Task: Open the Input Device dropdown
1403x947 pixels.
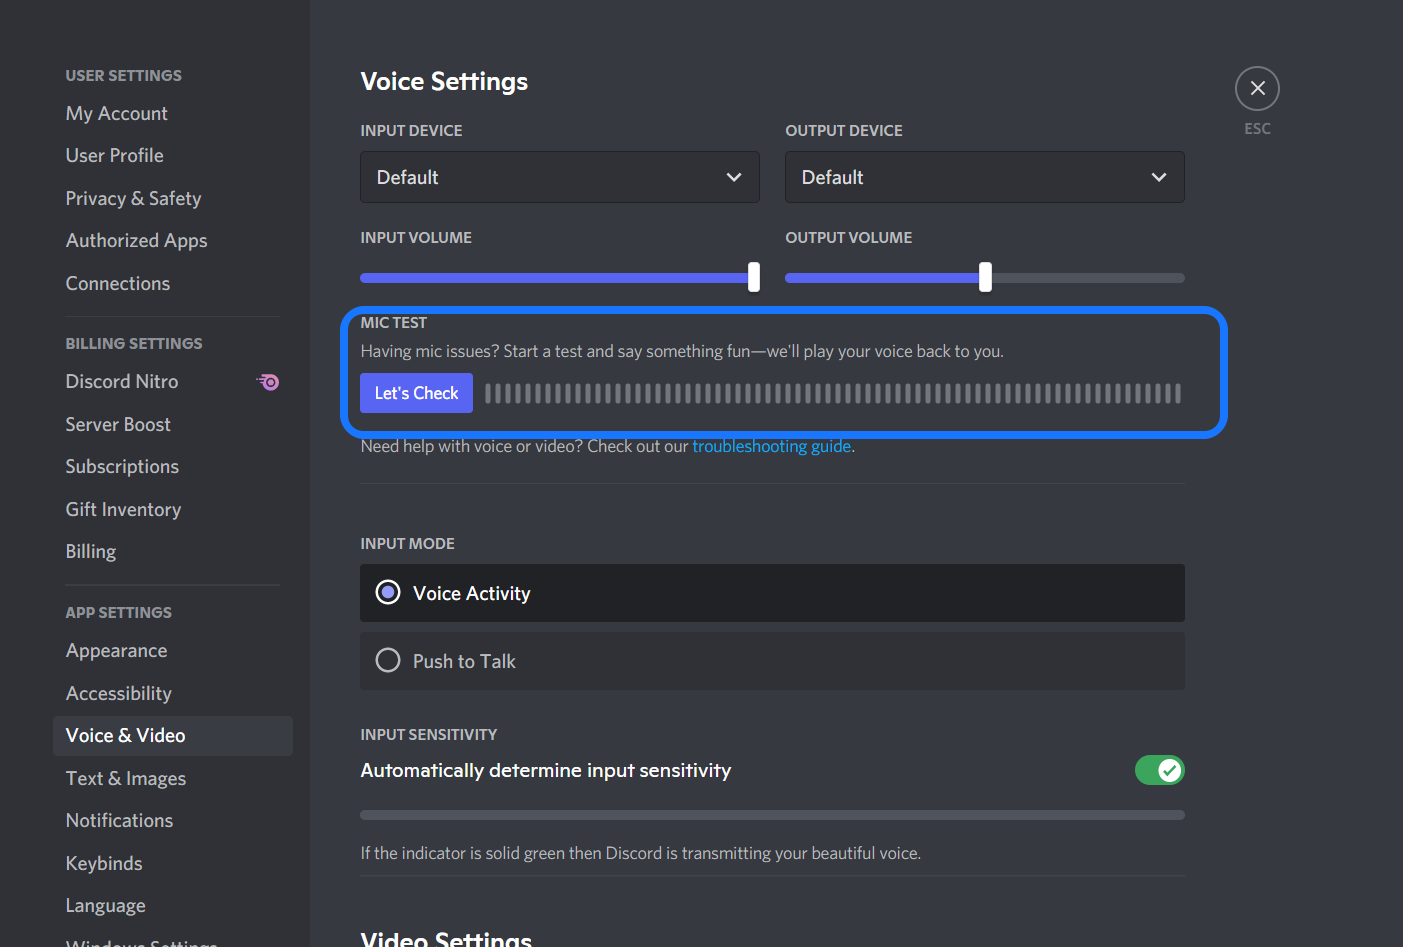Action: pyautogui.click(x=560, y=177)
